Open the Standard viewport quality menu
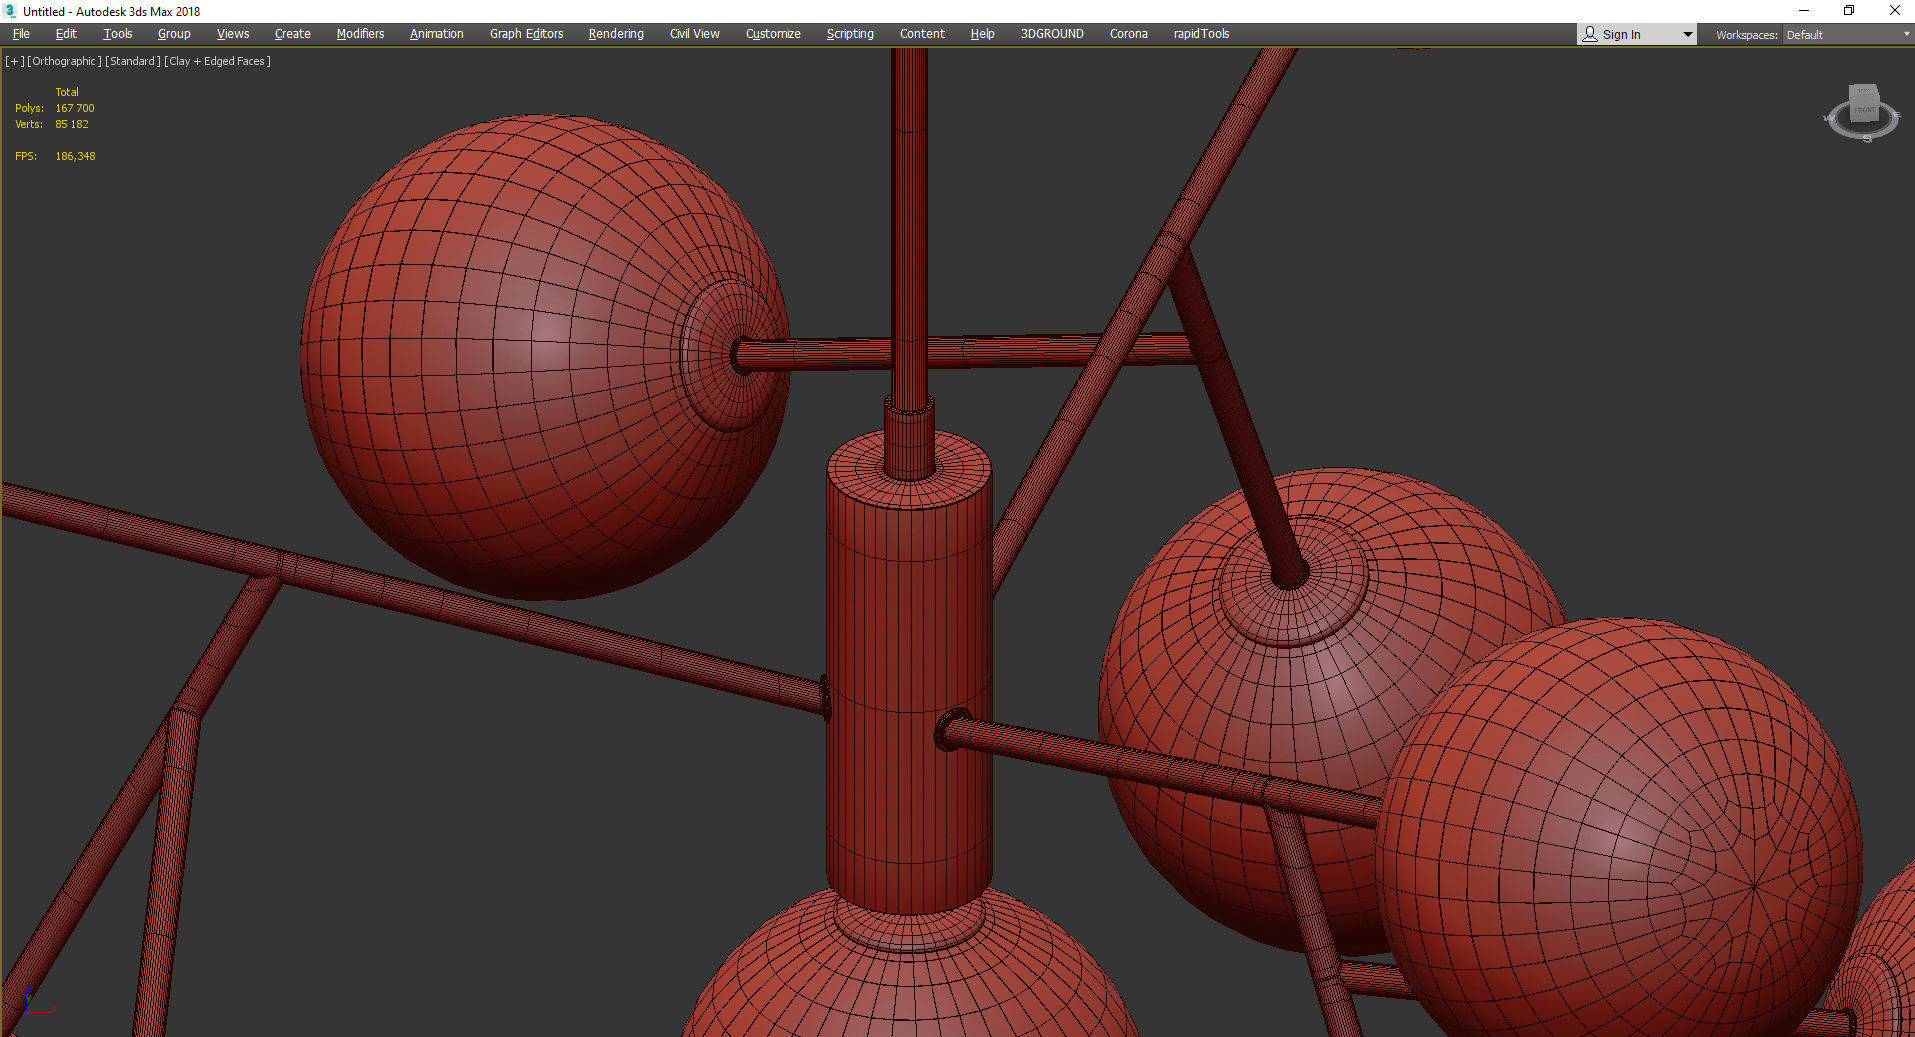 click(132, 61)
